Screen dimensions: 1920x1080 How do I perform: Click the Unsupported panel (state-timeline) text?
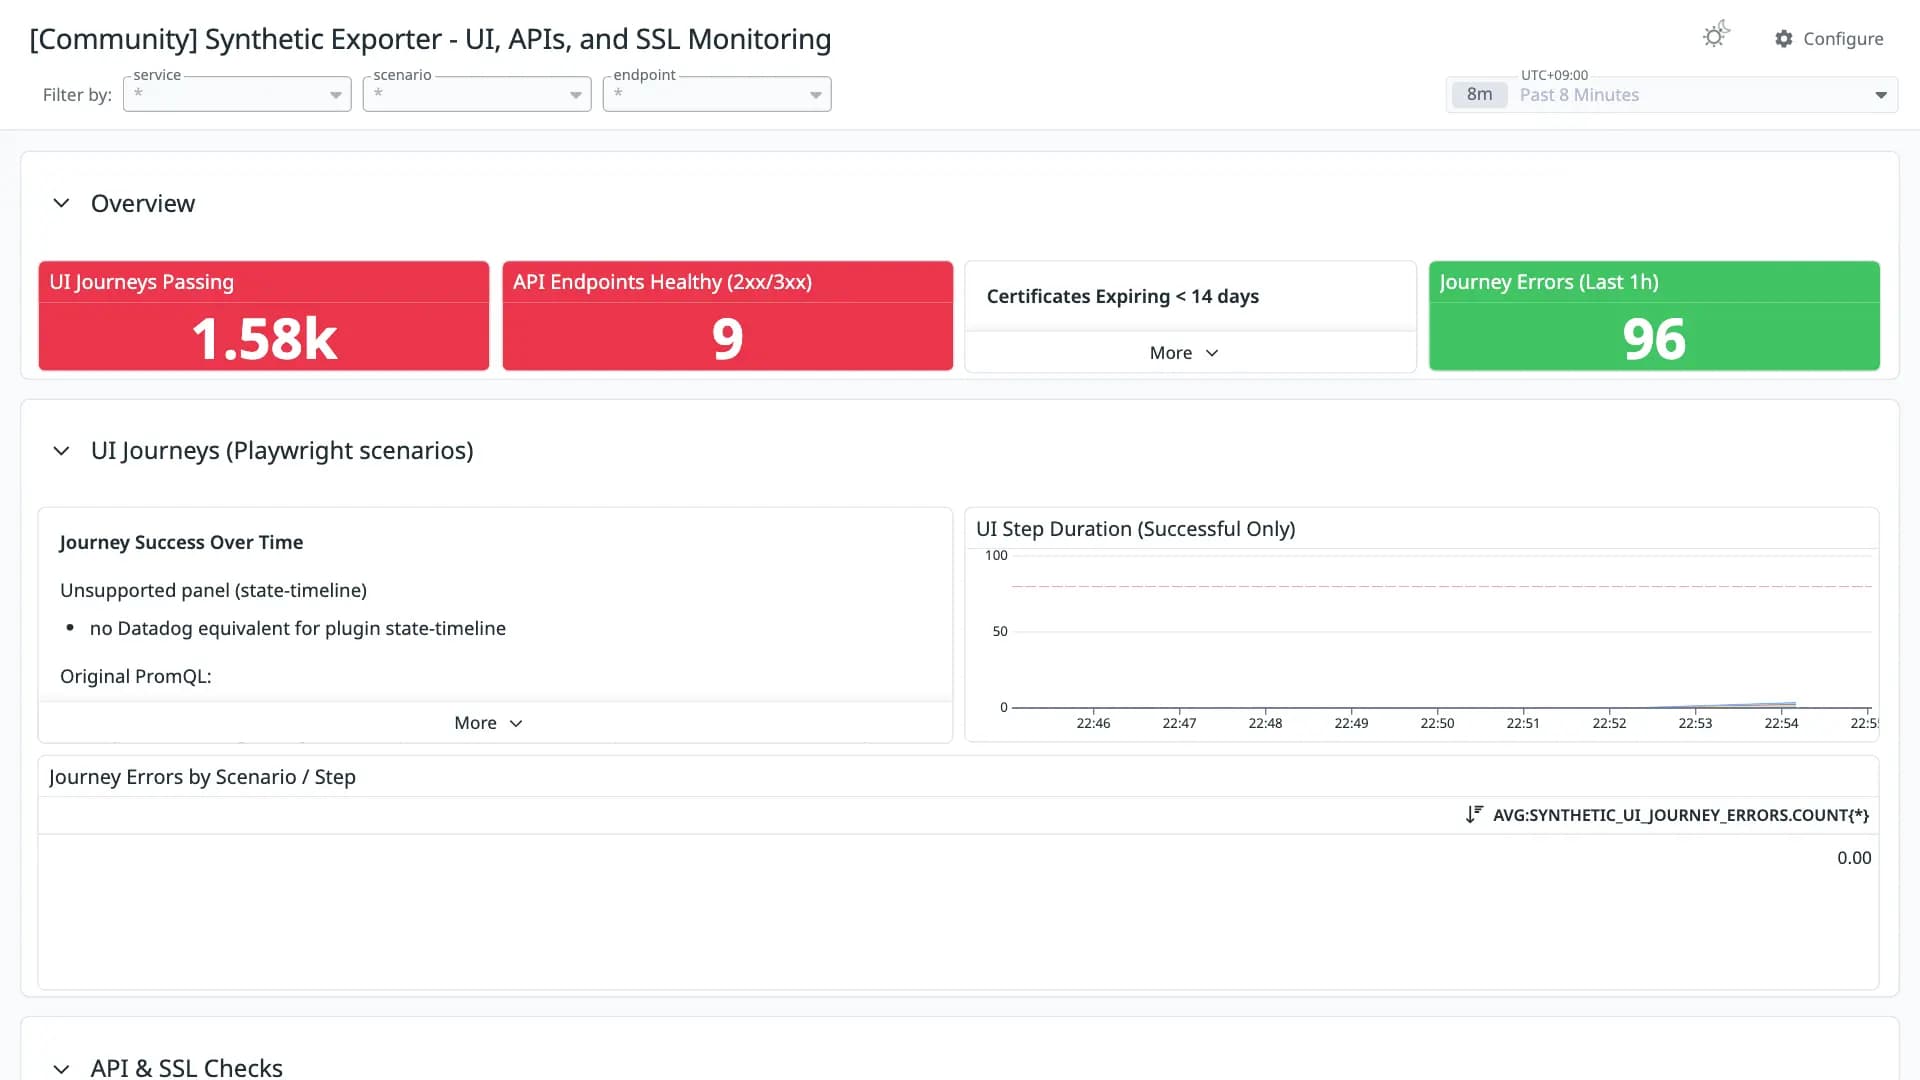pos(213,591)
